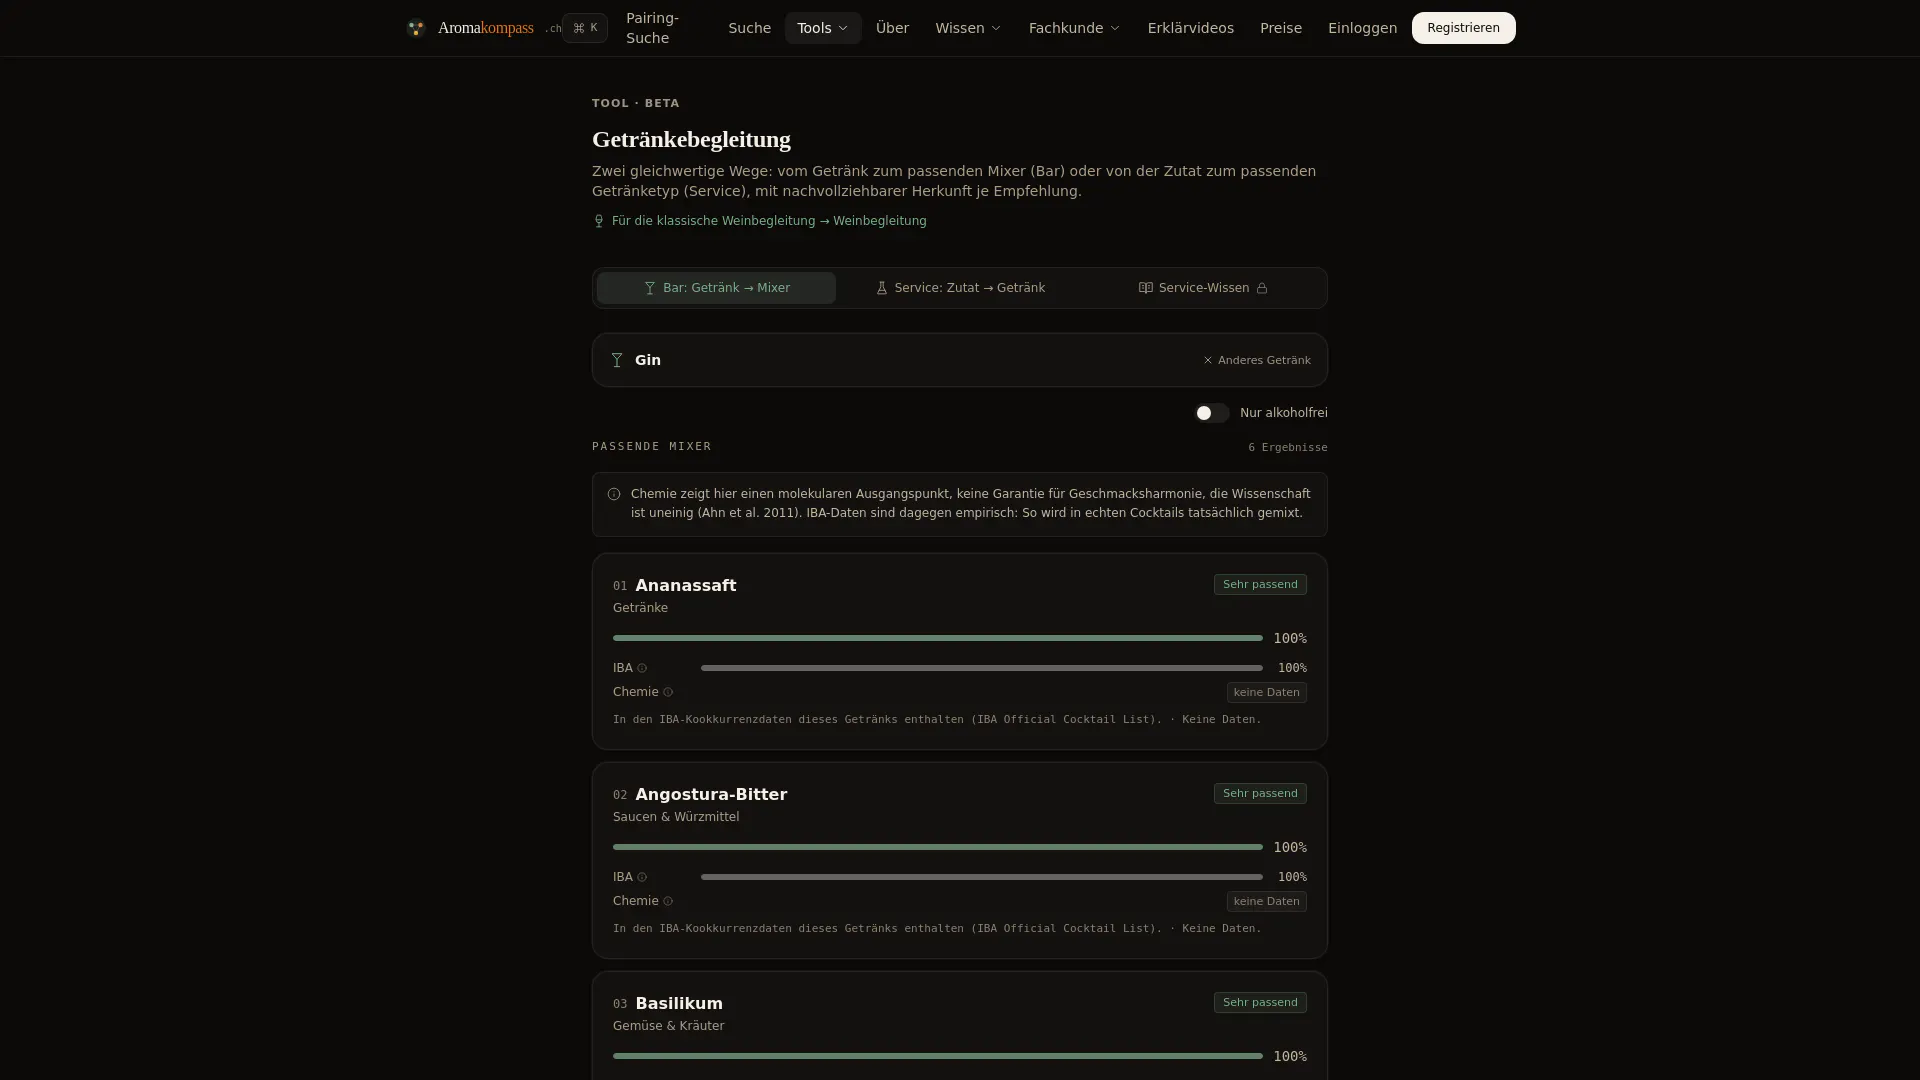Open Pairing-Suche in navigation
1920x1080 pixels.
(x=652, y=28)
